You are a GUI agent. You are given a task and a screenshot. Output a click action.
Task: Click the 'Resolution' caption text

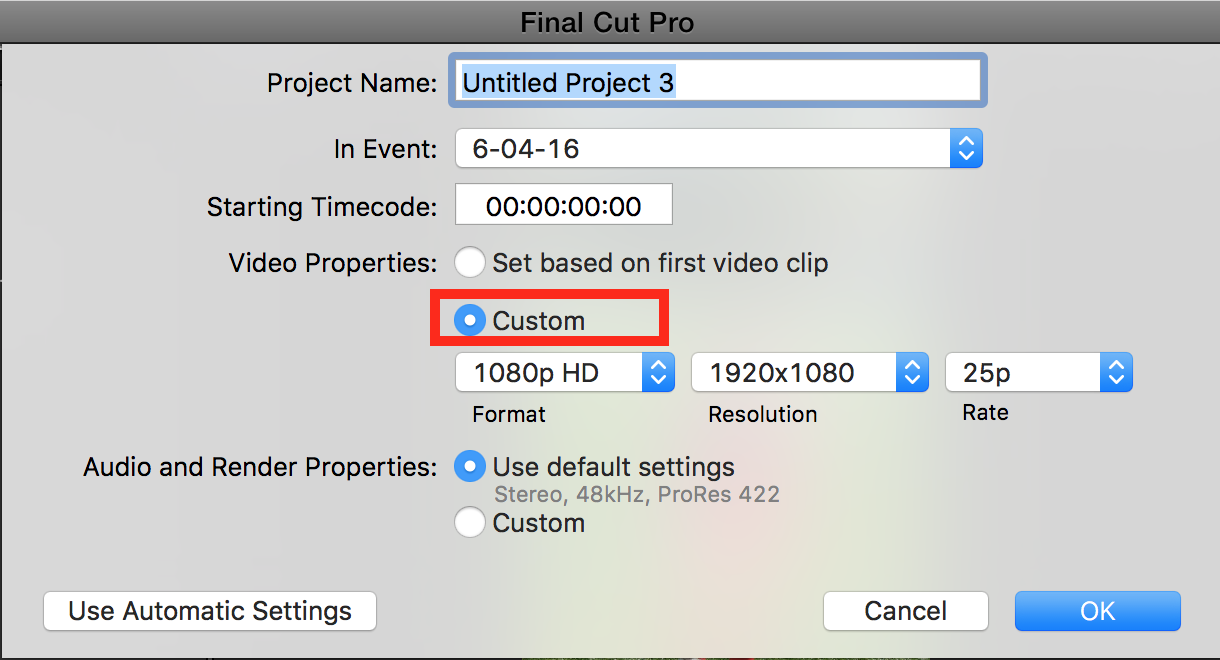click(x=762, y=414)
